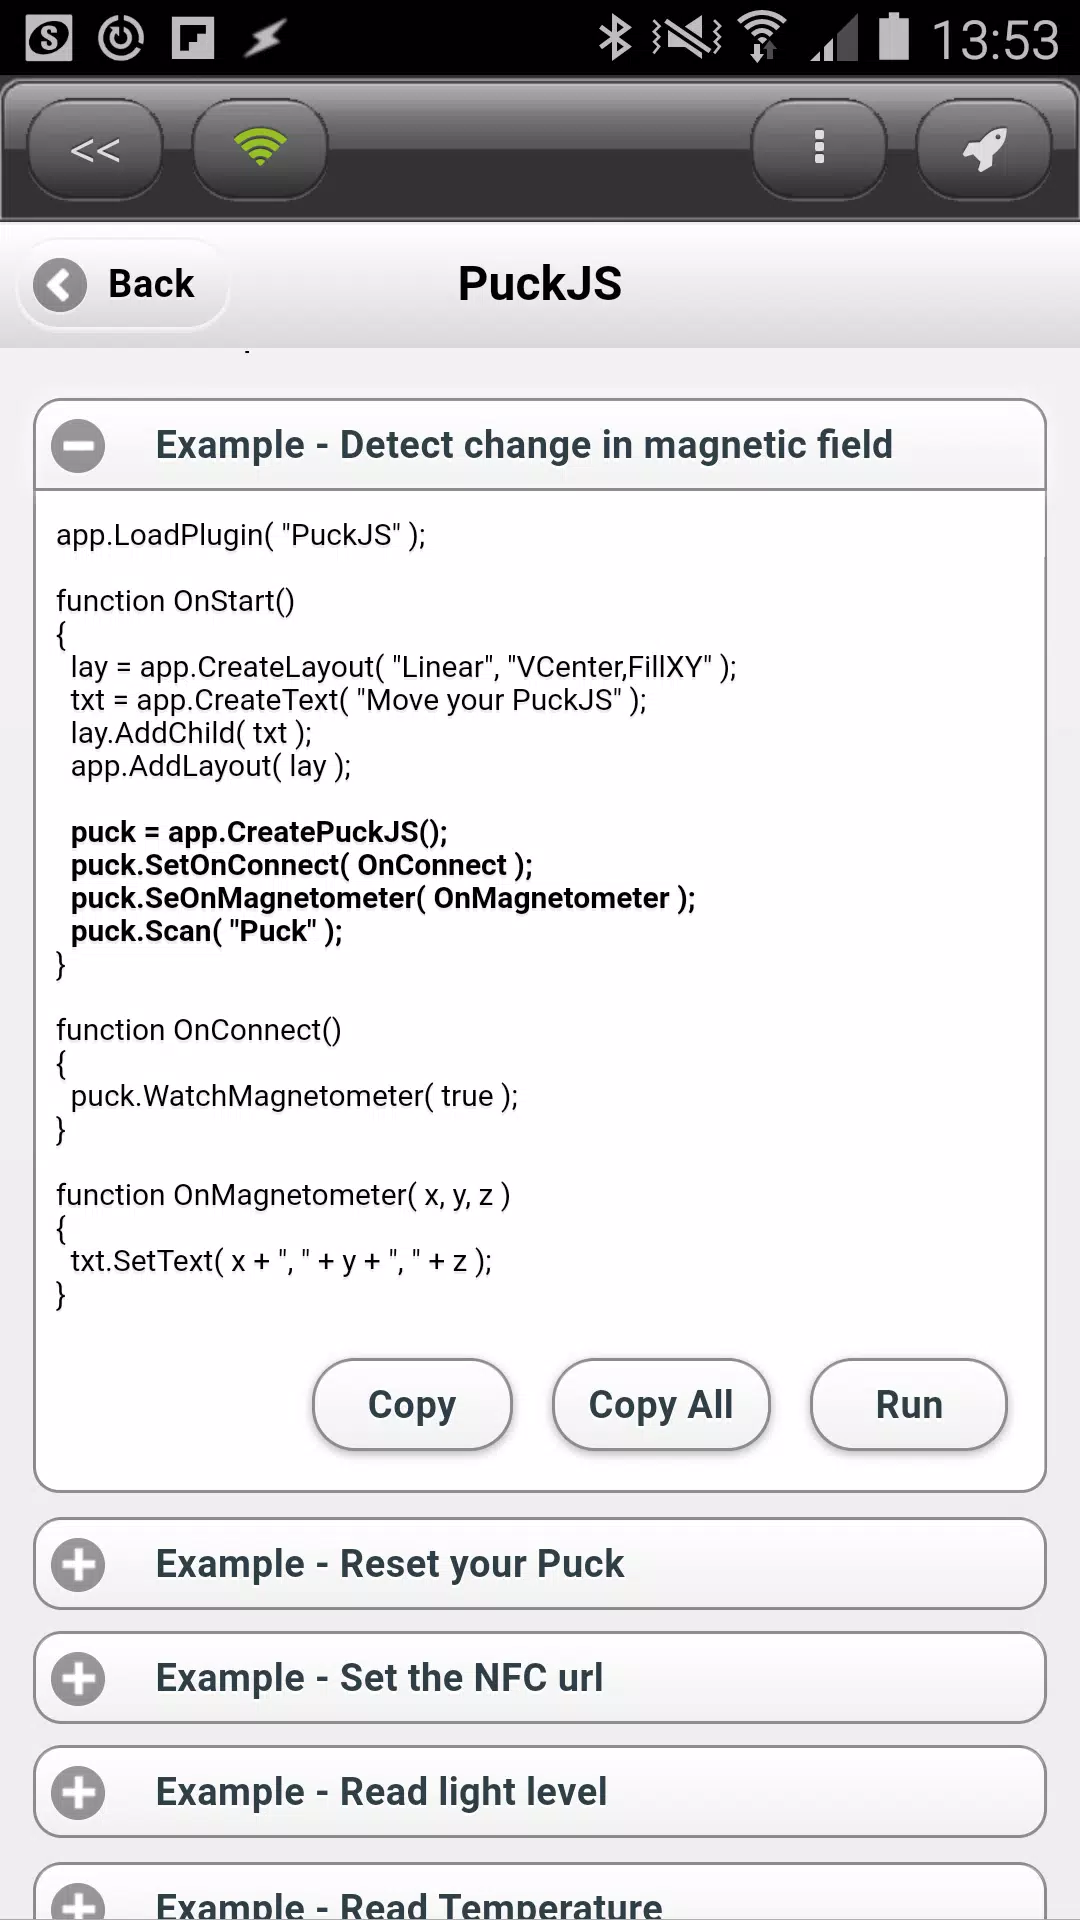The height and width of the screenshot is (1920, 1080).
Task: Tap the green WiFi connect icon
Action: pyautogui.click(x=260, y=149)
